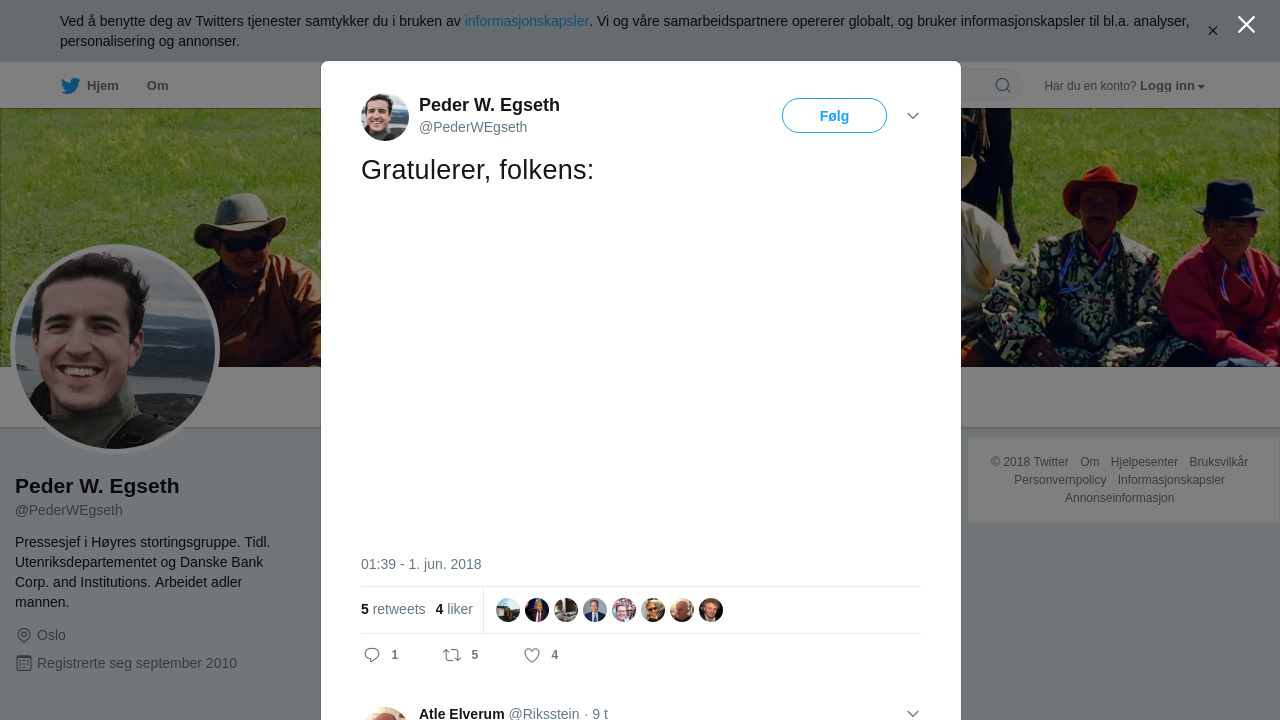View the 5 retweets list
Viewport: 1280px width, 720px height.
coord(393,609)
